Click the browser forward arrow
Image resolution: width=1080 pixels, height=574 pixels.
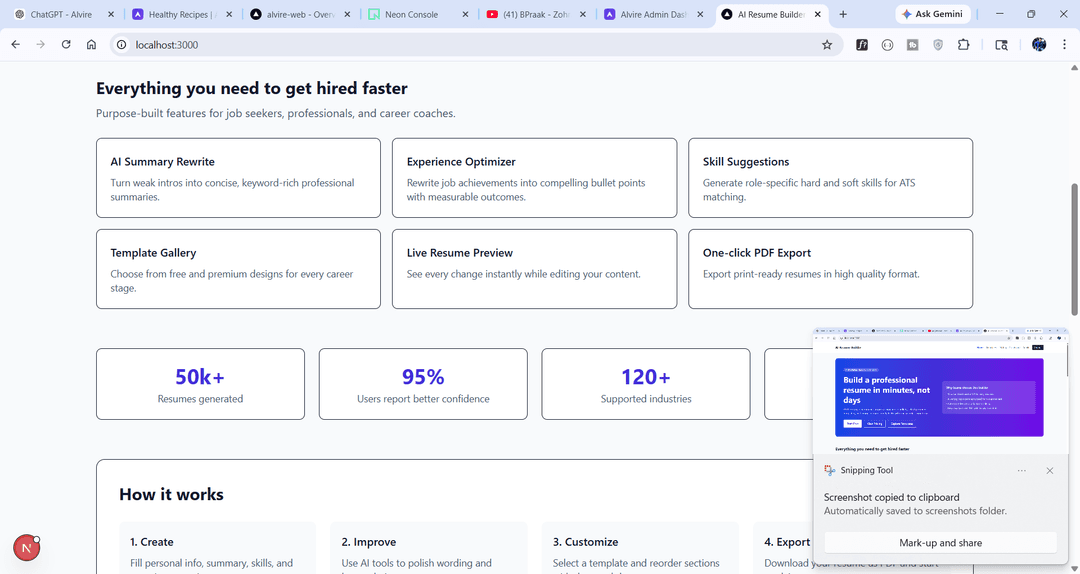tap(41, 45)
